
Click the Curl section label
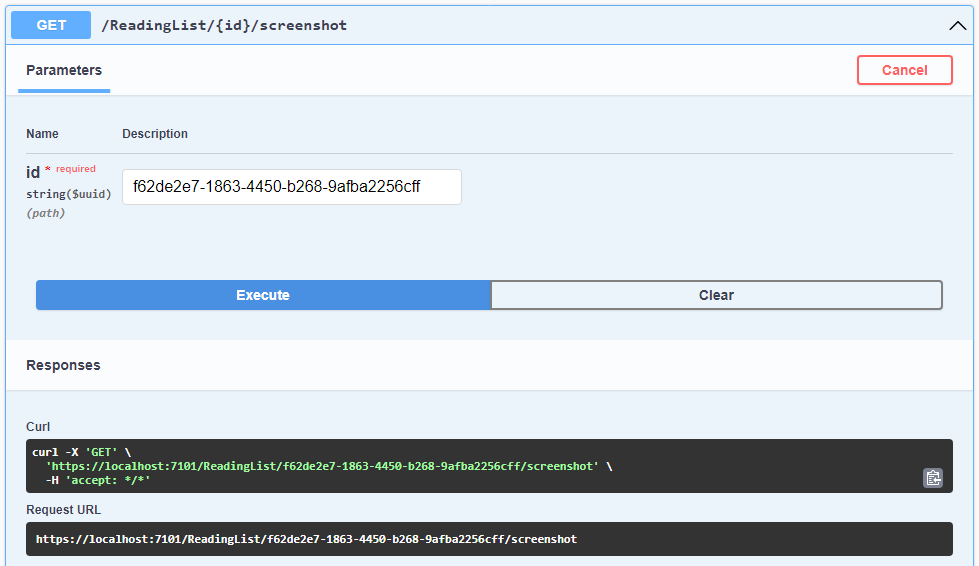coord(38,427)
